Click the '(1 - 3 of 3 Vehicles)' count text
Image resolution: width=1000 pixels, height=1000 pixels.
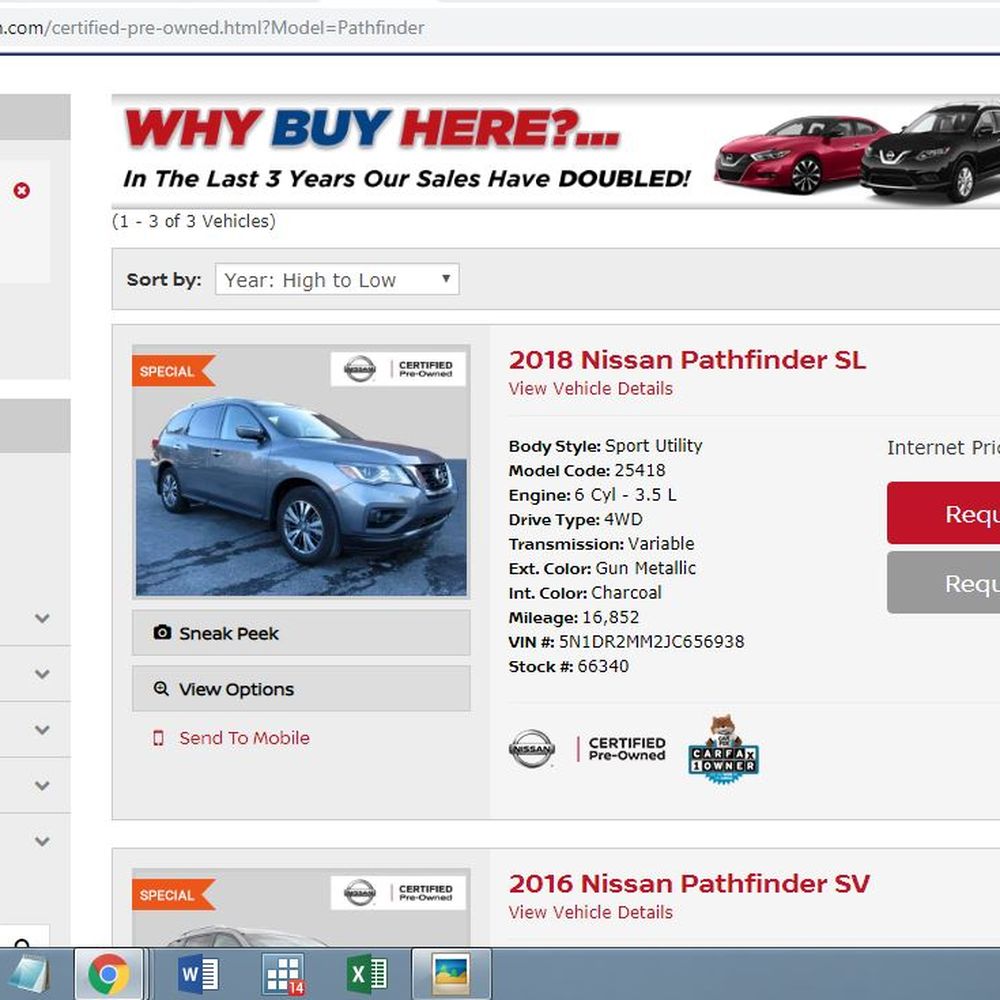[x=194, y=221]
